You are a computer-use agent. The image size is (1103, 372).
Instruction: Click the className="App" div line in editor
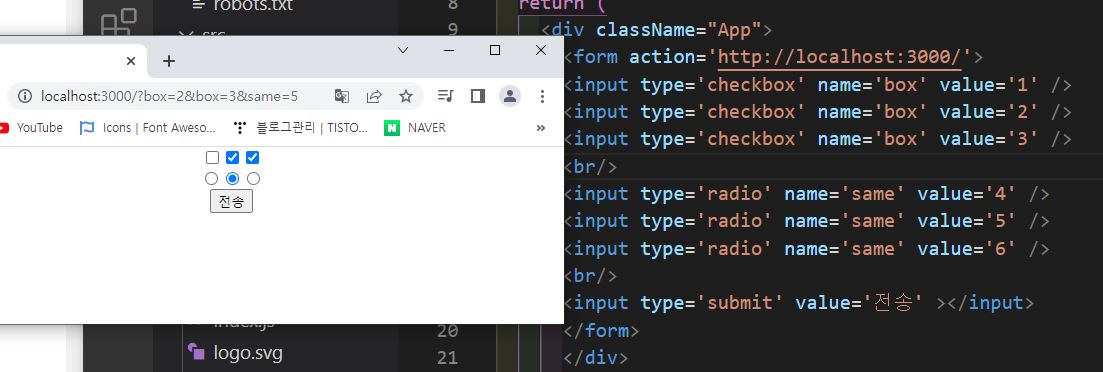coord(656,30)
